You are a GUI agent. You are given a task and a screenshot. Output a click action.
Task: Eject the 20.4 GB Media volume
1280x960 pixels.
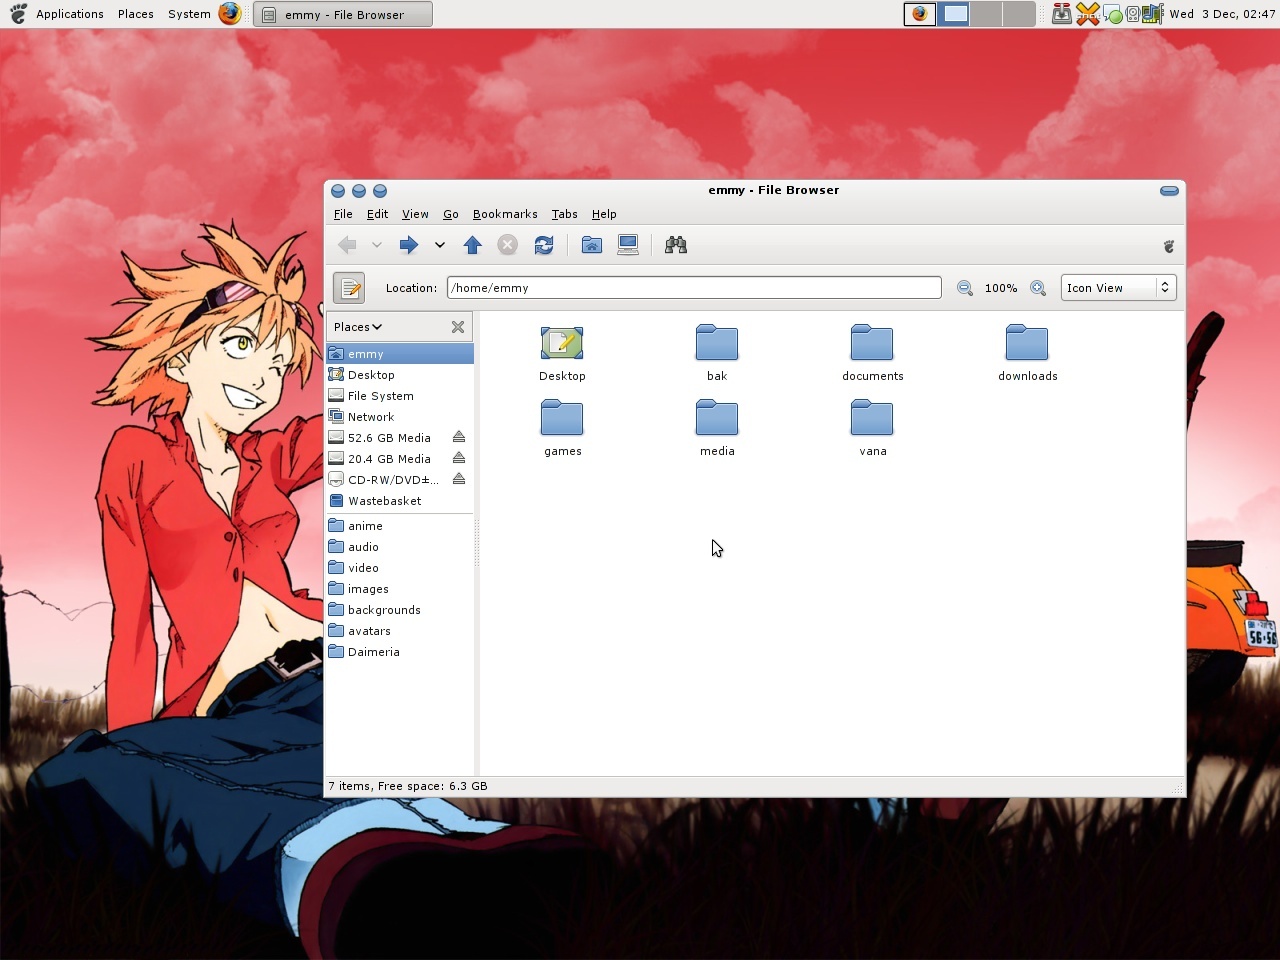[x=459, y=459]
